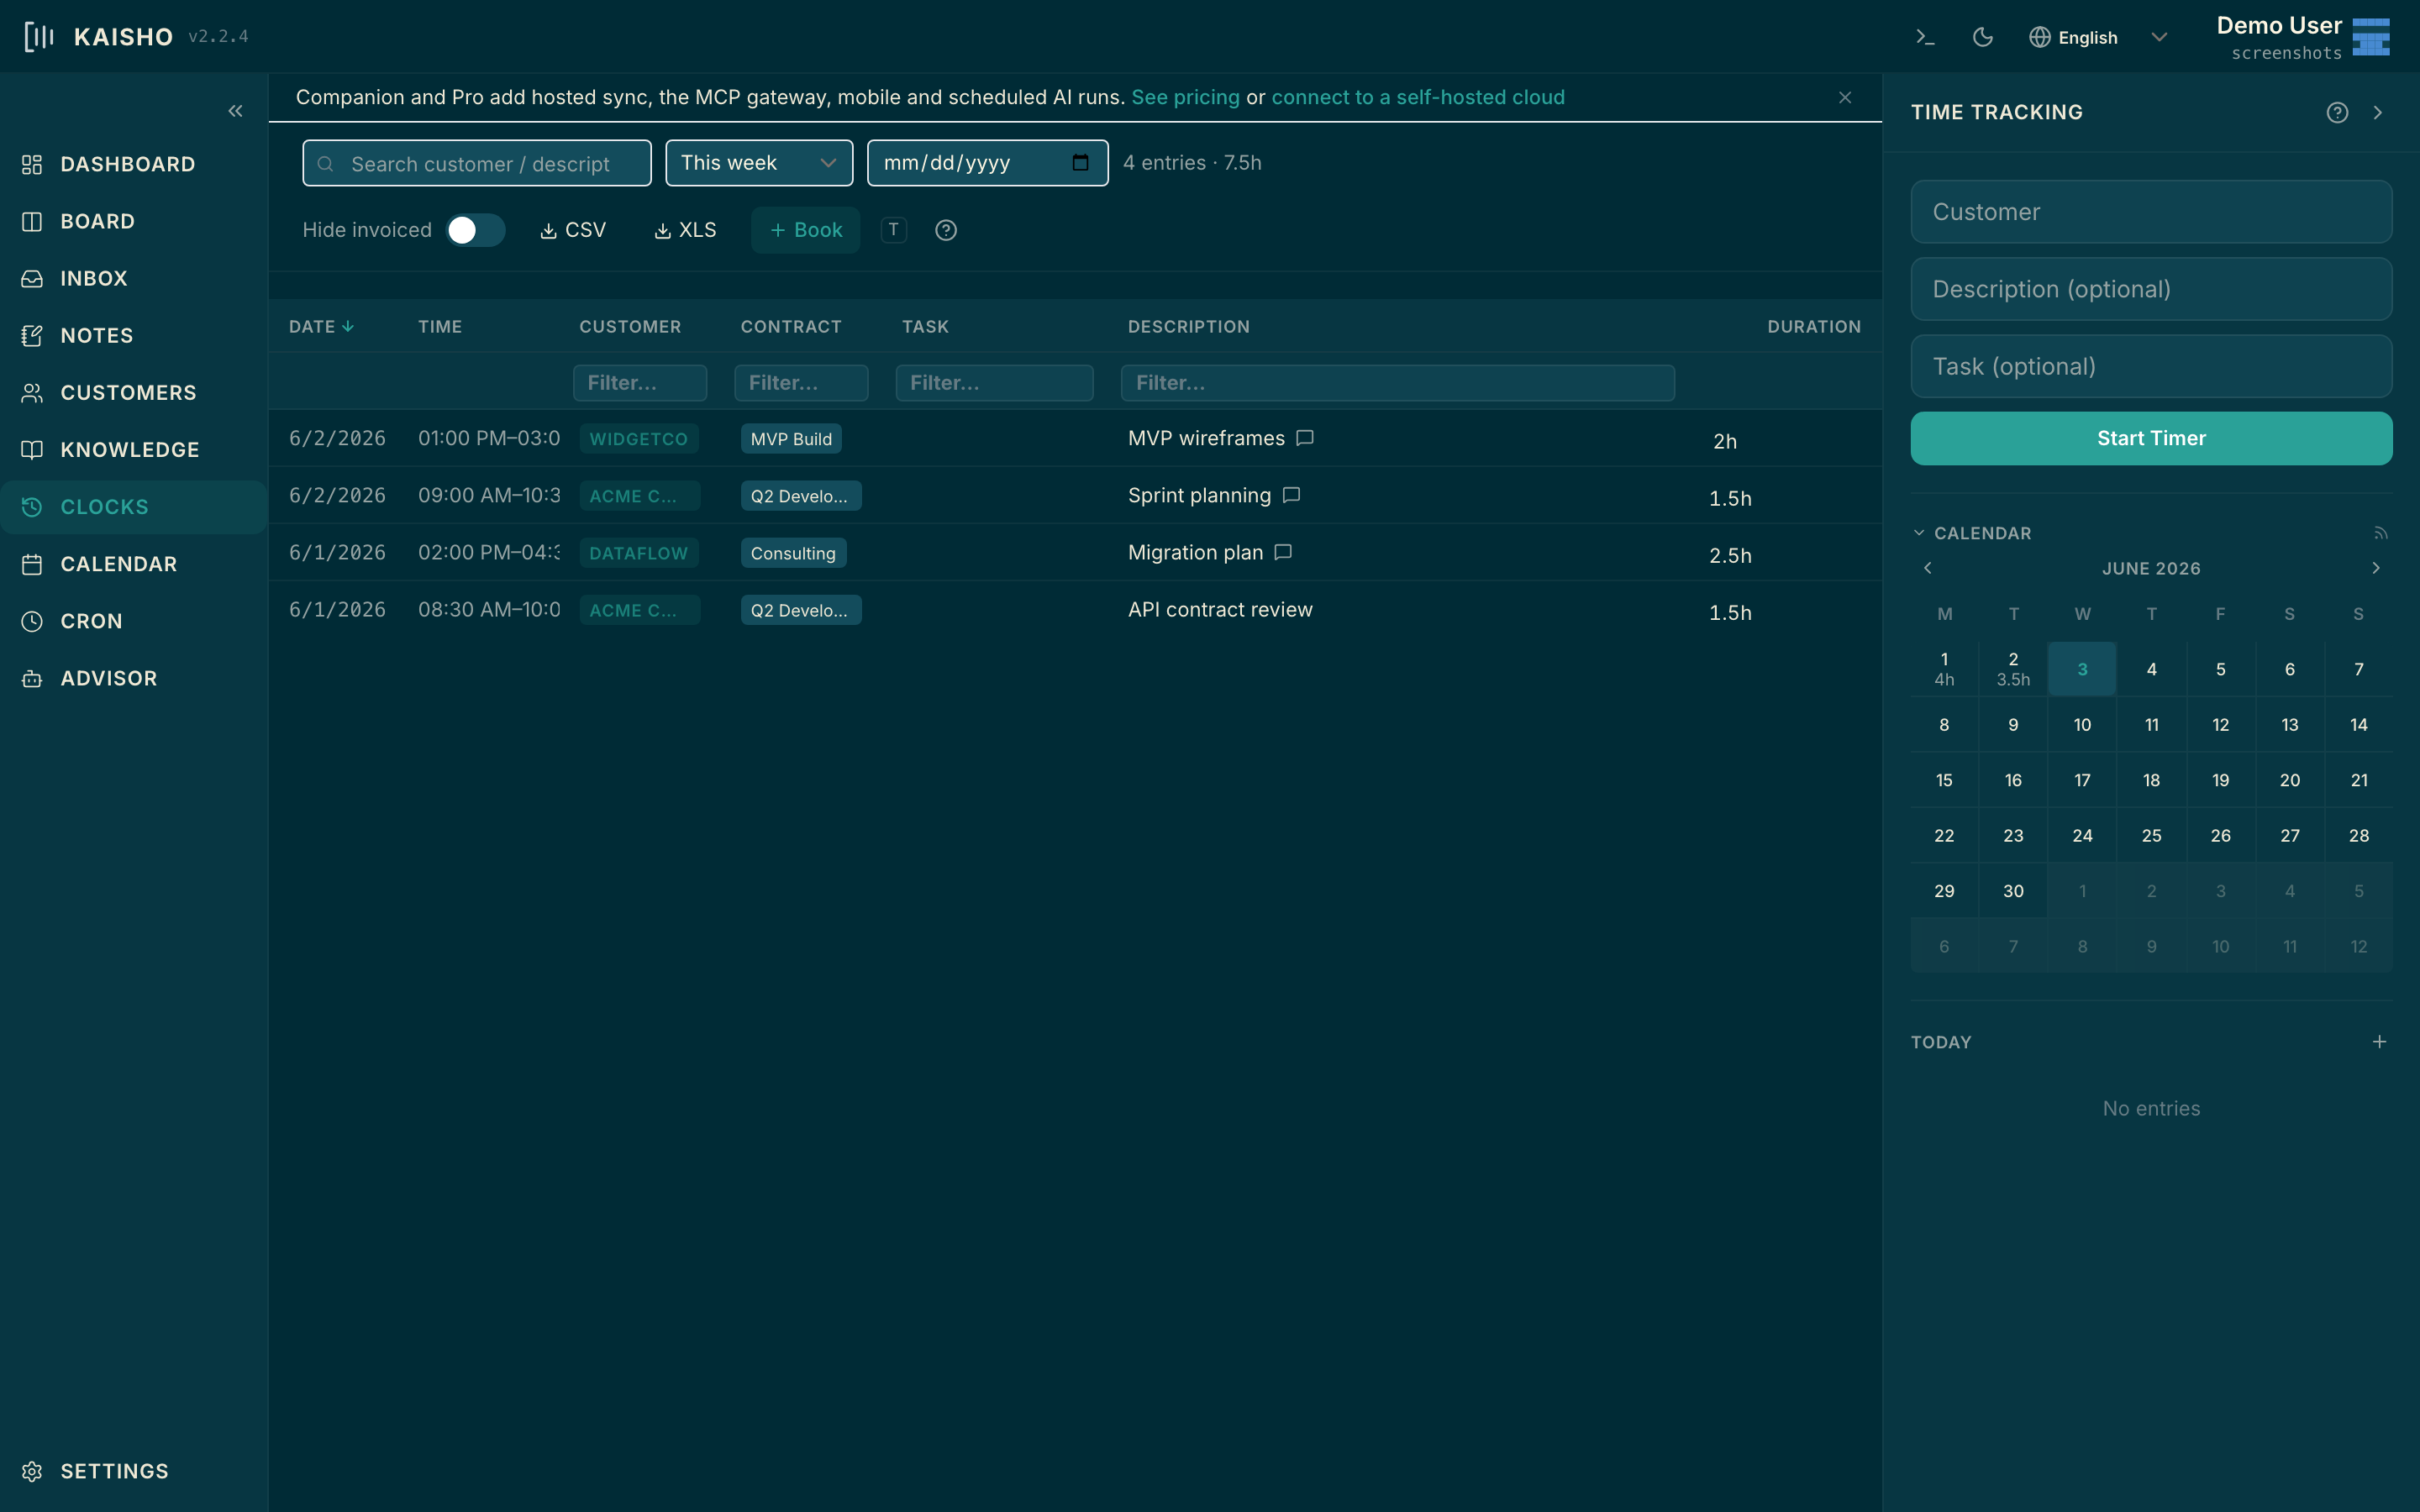Click the Contract column filter box
The image size is (2420, 1512).
pyautogui.click(x=801, y=383)
